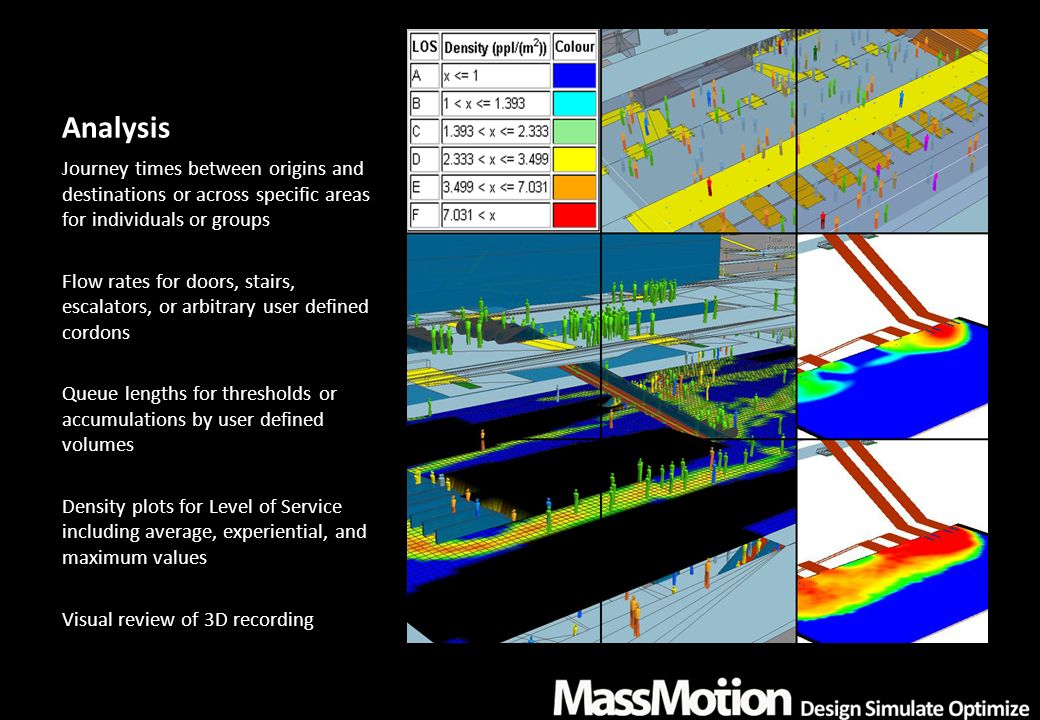Click the 'Density (ppl/(m2))' column header

pos(495,46)
